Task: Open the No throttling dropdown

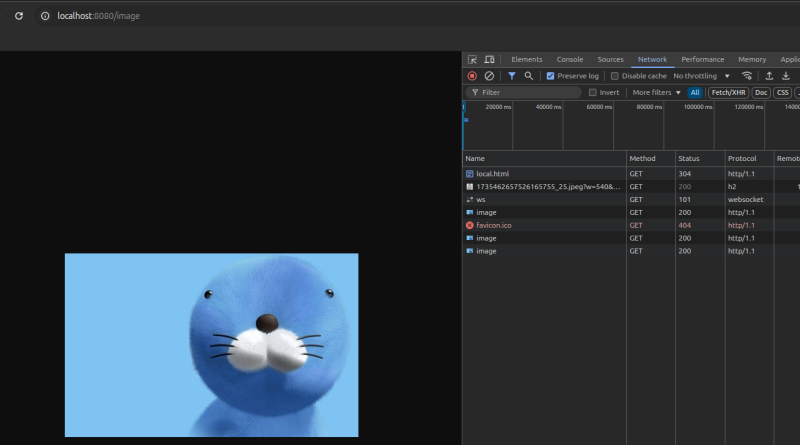Action: tap(701, 76)
